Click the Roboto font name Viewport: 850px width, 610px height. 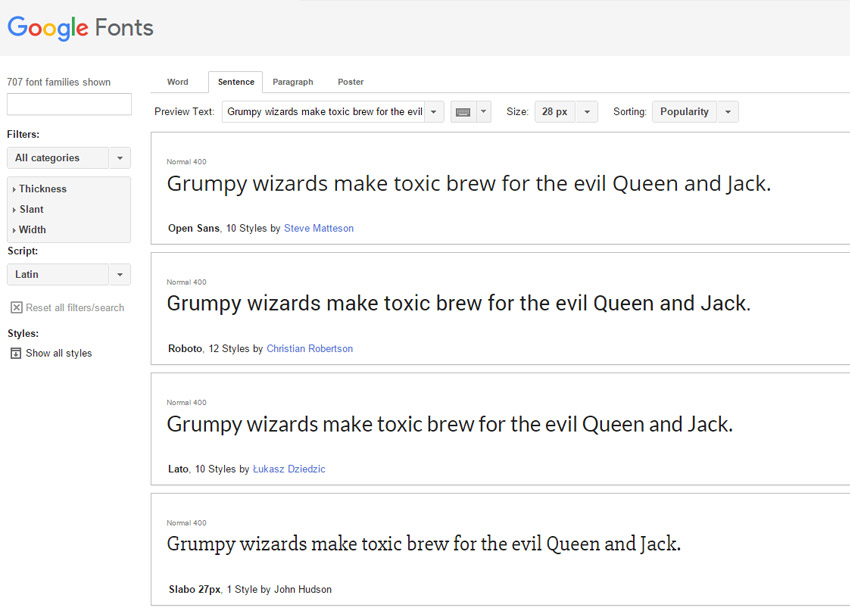pyautogui.click(x=185, y=349)
